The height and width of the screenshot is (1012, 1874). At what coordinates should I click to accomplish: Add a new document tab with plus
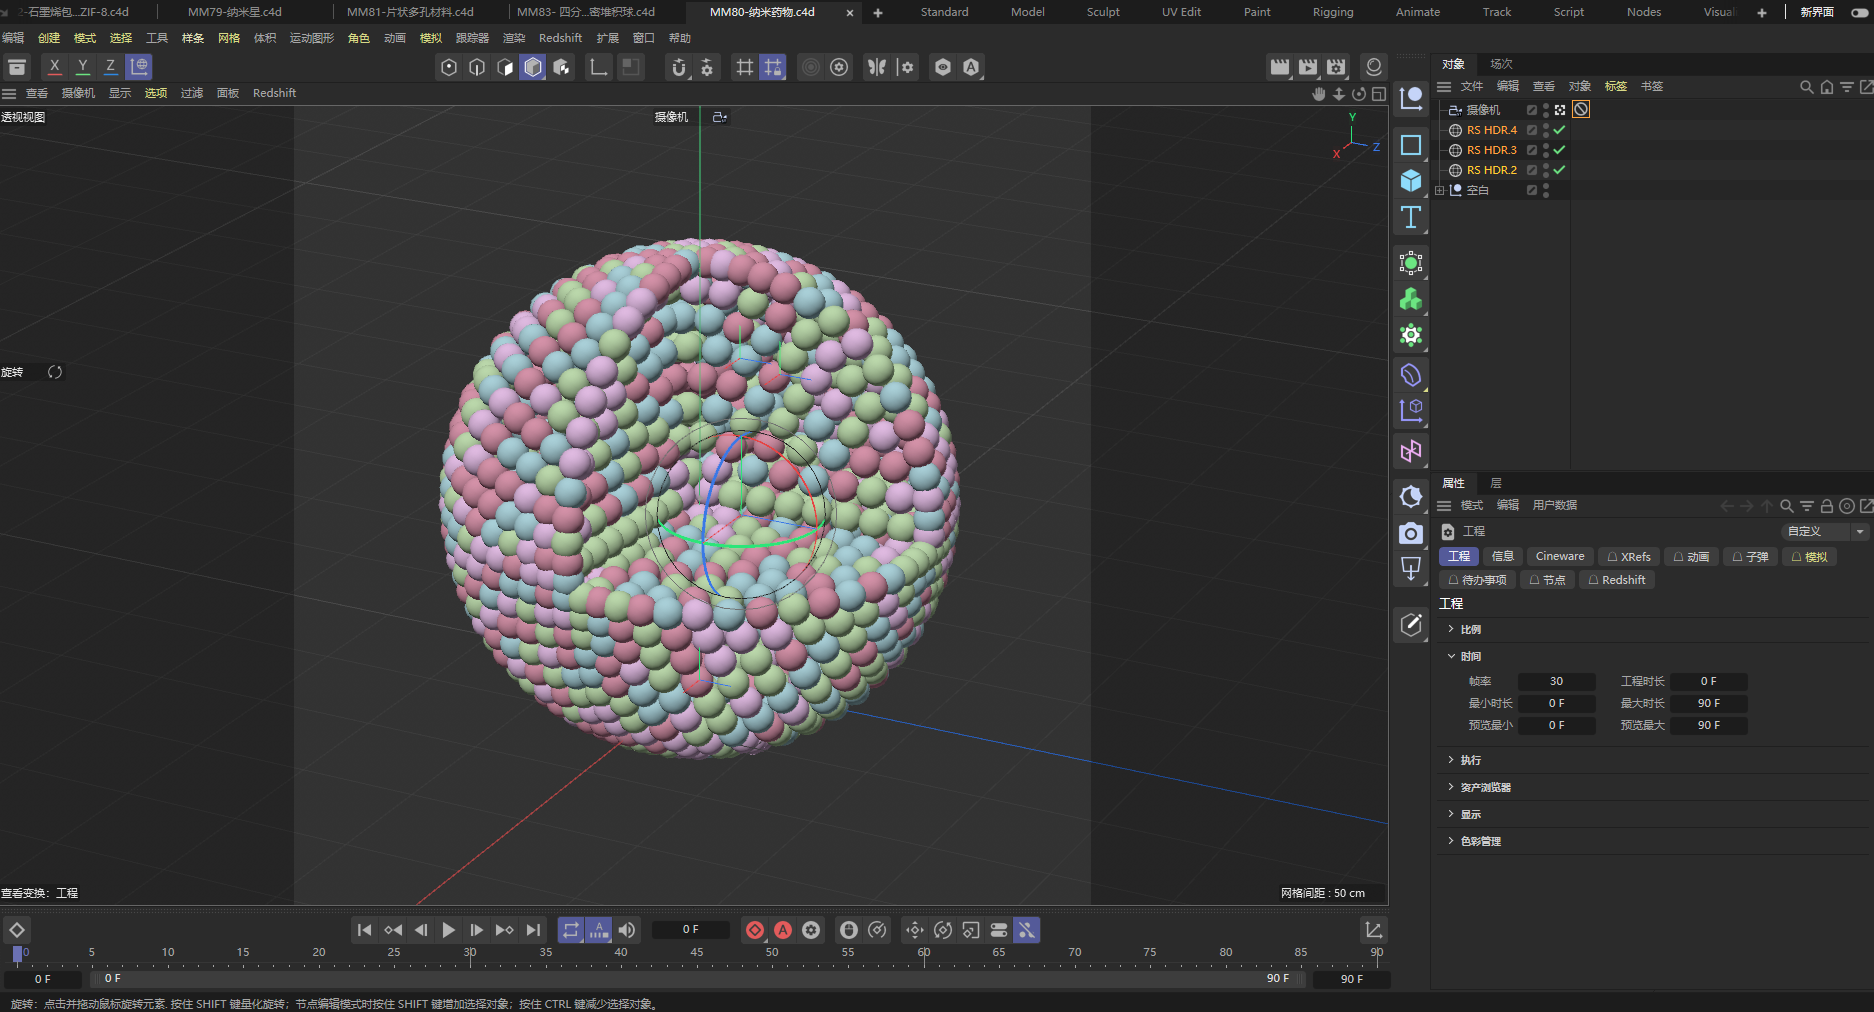[x=878, y=12]
